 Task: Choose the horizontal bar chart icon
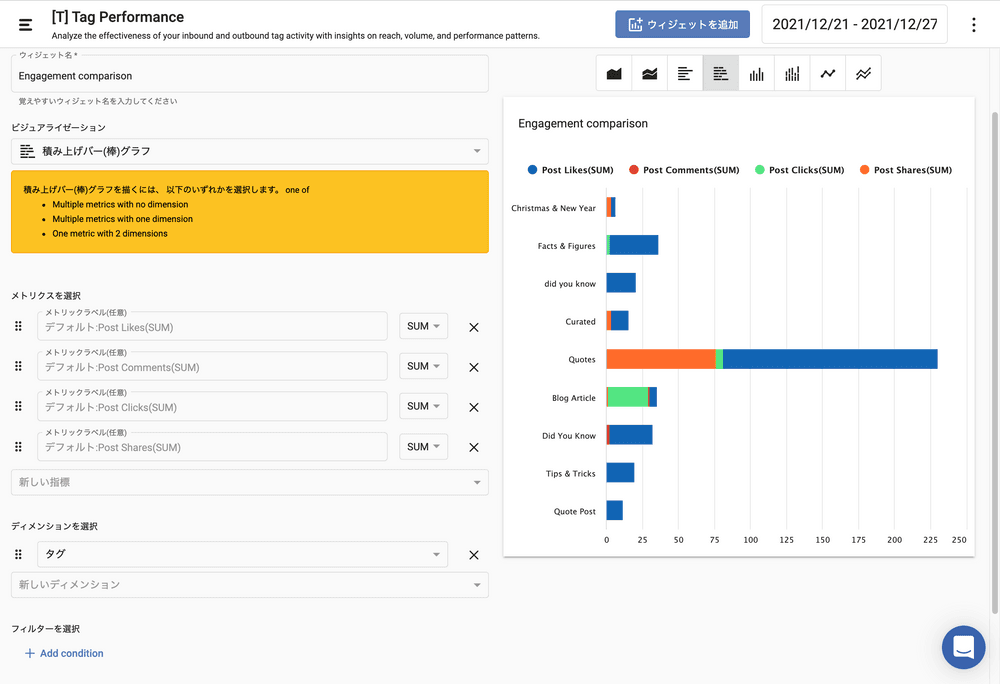click(685, 74)
